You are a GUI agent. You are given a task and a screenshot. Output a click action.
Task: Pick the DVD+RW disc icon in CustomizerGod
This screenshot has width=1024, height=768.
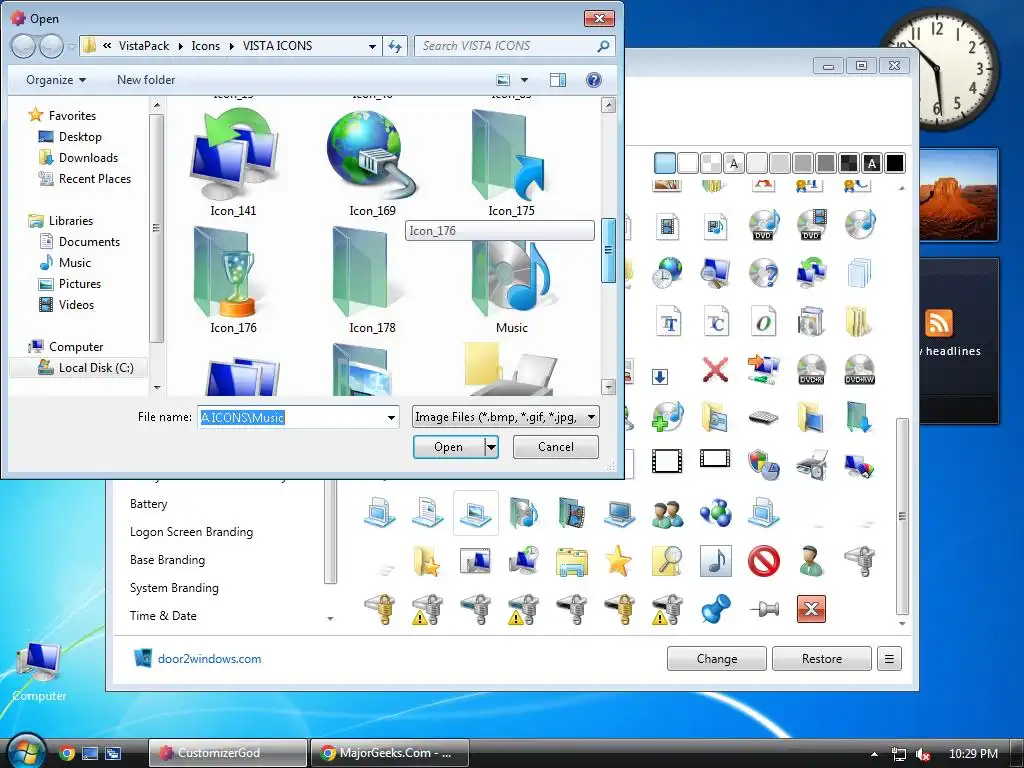click(x=859, y=369)
